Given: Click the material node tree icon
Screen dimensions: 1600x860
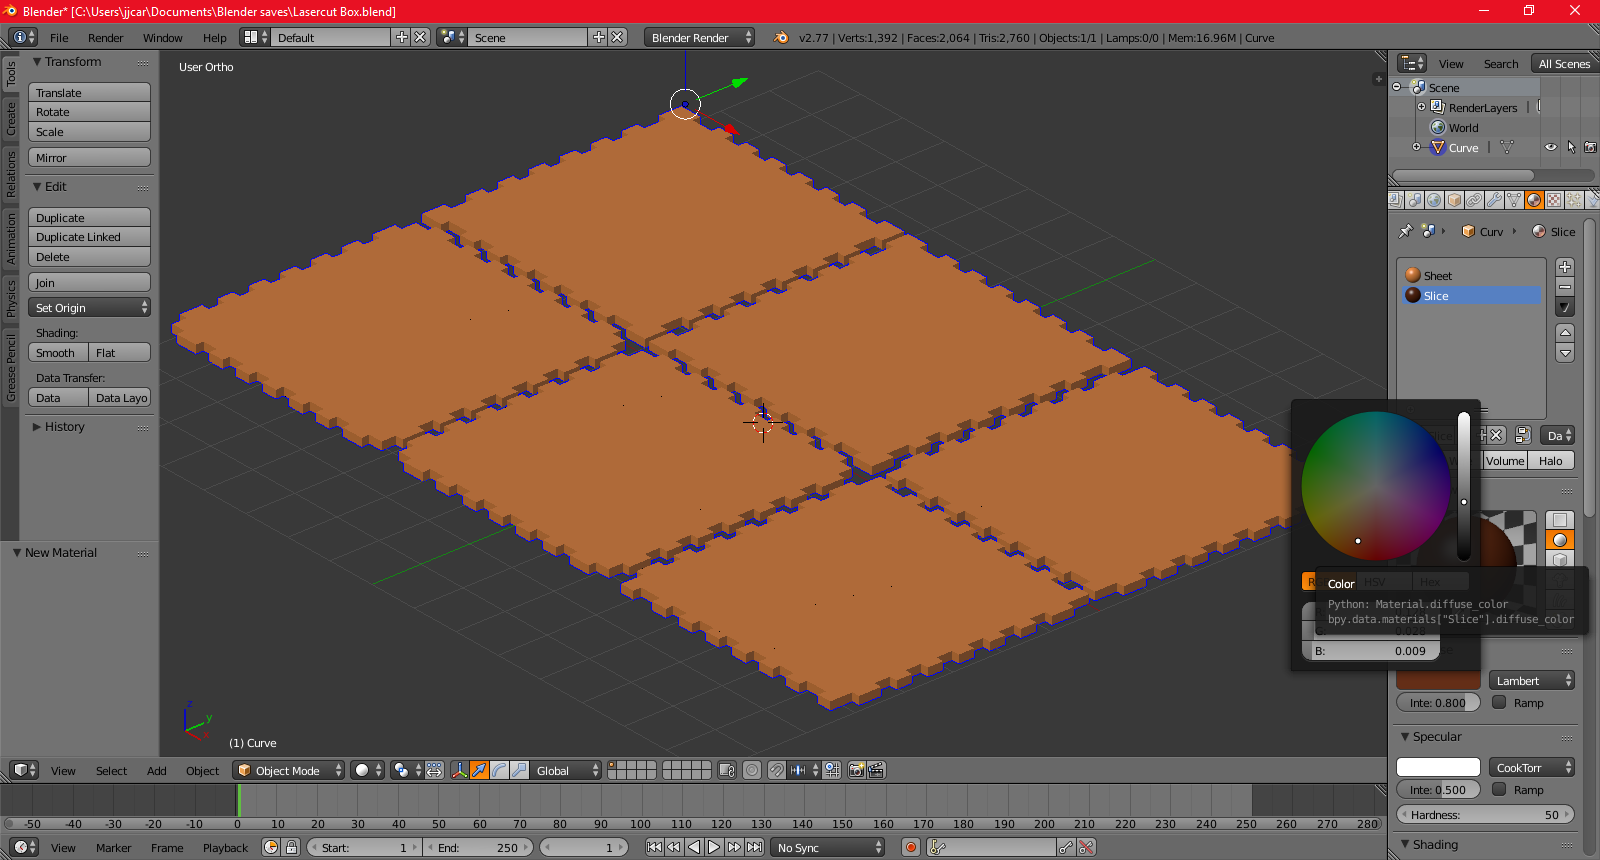Looking at the screenshot, I should 1523,435.
